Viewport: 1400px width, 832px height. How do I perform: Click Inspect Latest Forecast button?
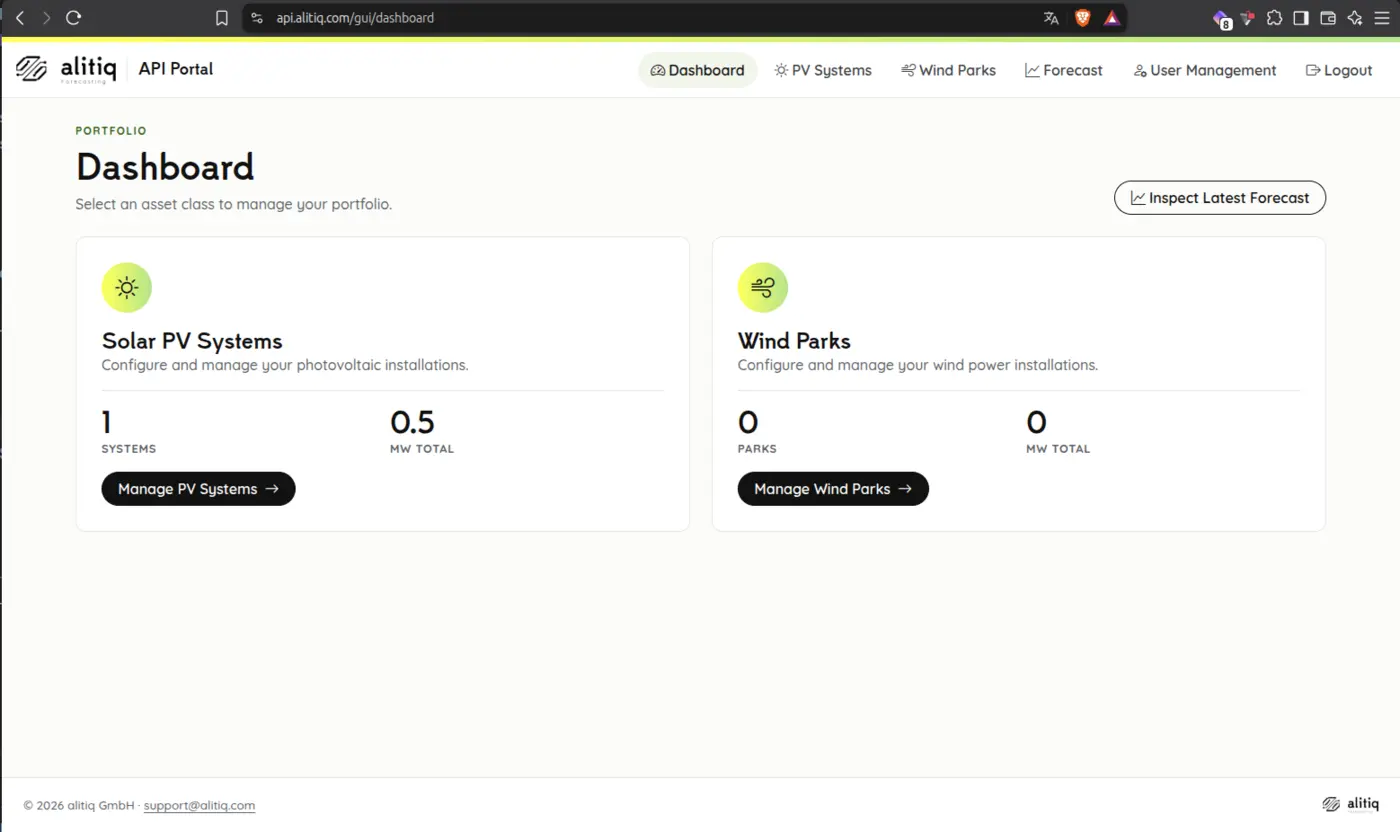[1220, 198]
